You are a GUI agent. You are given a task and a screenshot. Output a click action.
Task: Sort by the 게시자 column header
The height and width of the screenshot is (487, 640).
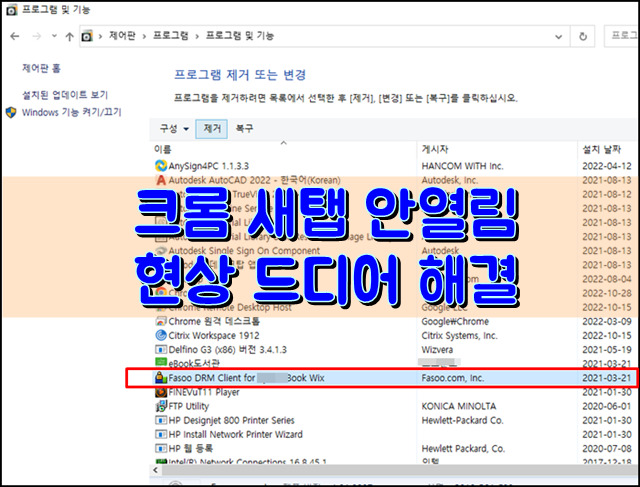[x=435, y=149]
